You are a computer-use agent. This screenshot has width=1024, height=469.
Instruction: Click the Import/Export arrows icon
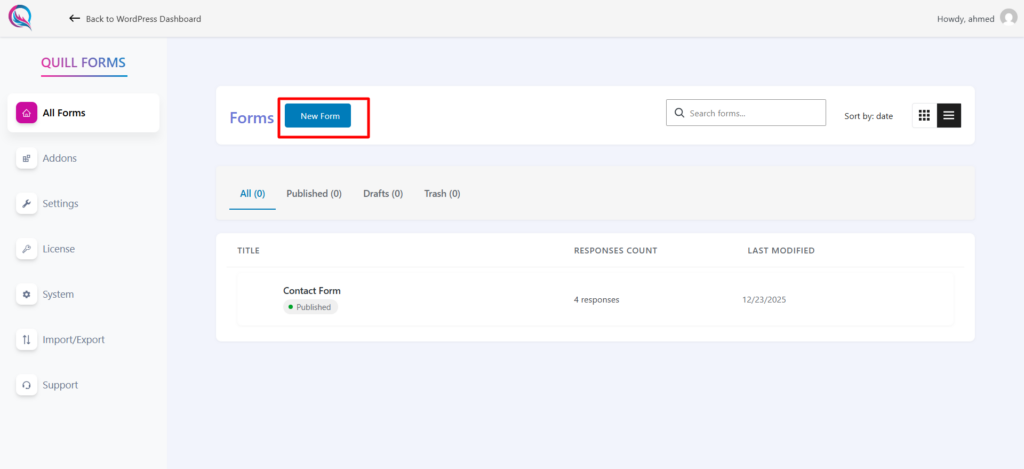(x=27, y=340)
